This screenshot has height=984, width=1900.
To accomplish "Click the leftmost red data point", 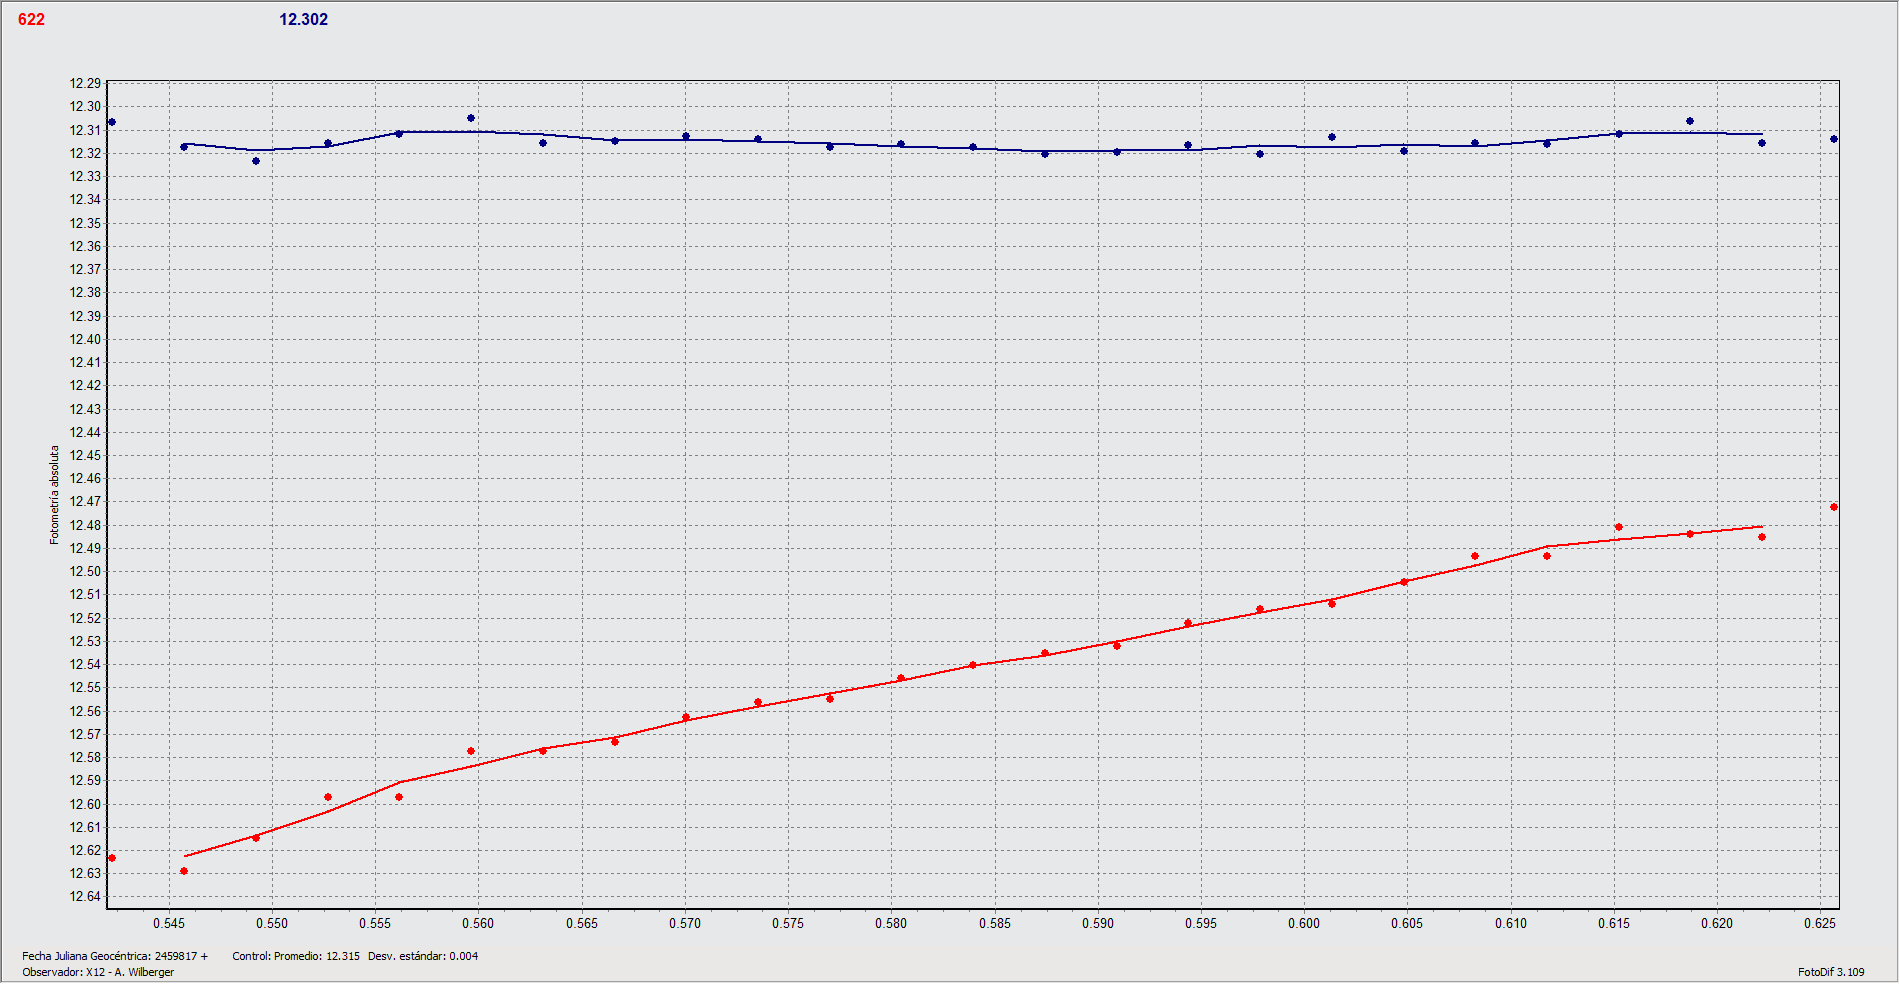I will pos(112,858).
